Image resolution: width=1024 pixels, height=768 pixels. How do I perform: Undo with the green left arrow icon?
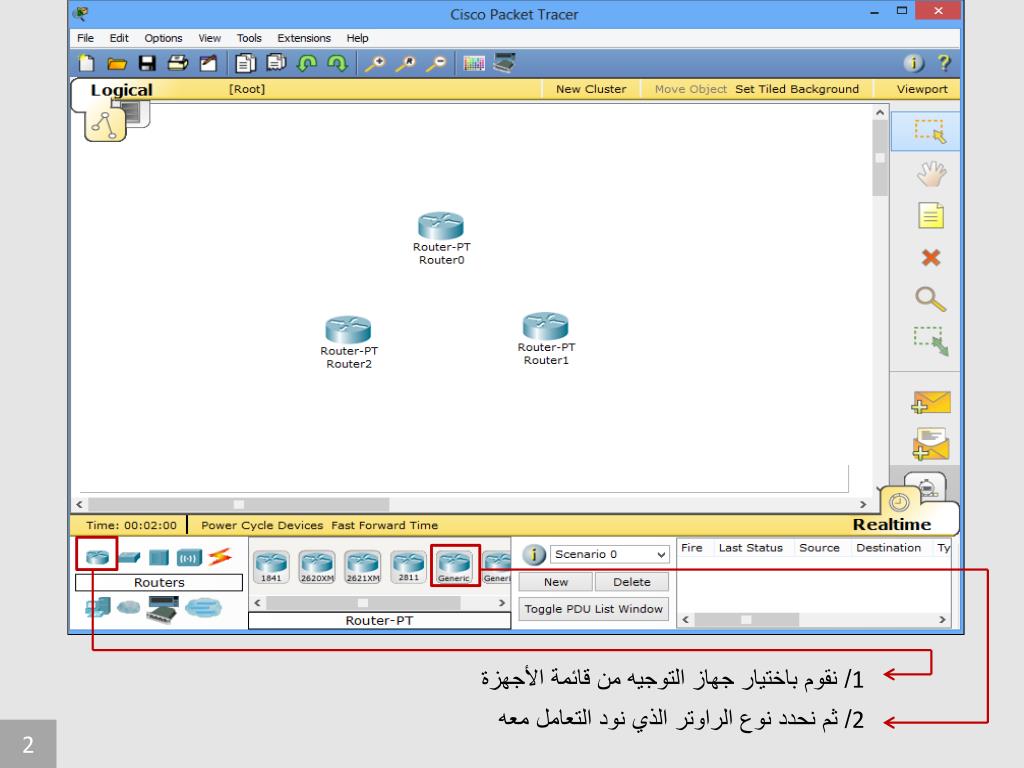307,63
